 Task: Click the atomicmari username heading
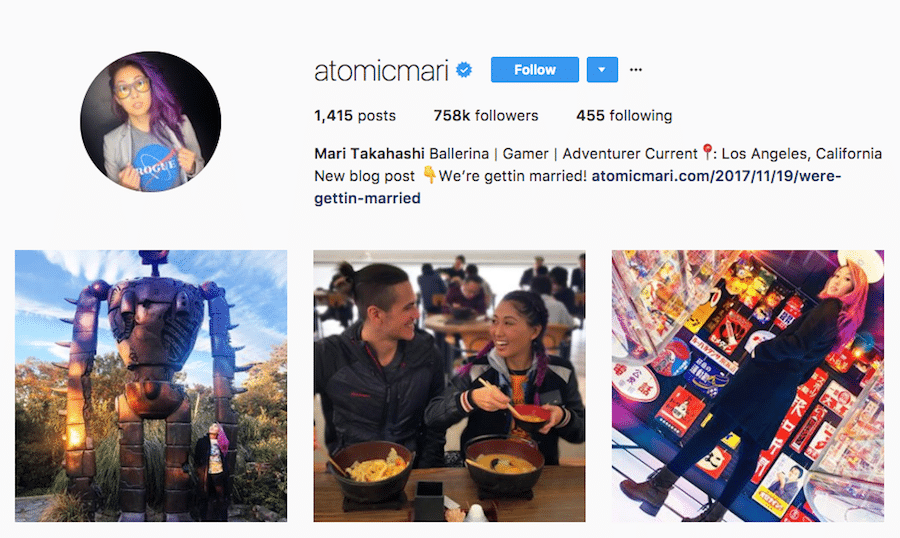coord(381,70)
